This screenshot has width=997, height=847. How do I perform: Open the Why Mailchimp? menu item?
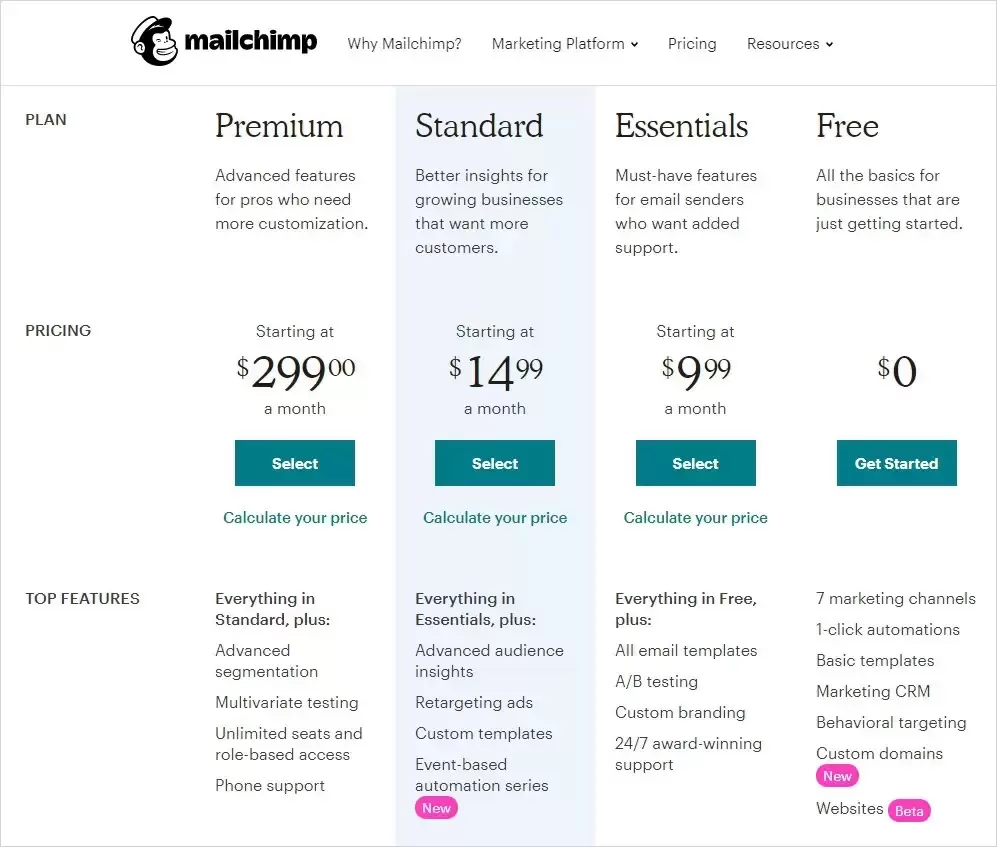tap(404, 43)
